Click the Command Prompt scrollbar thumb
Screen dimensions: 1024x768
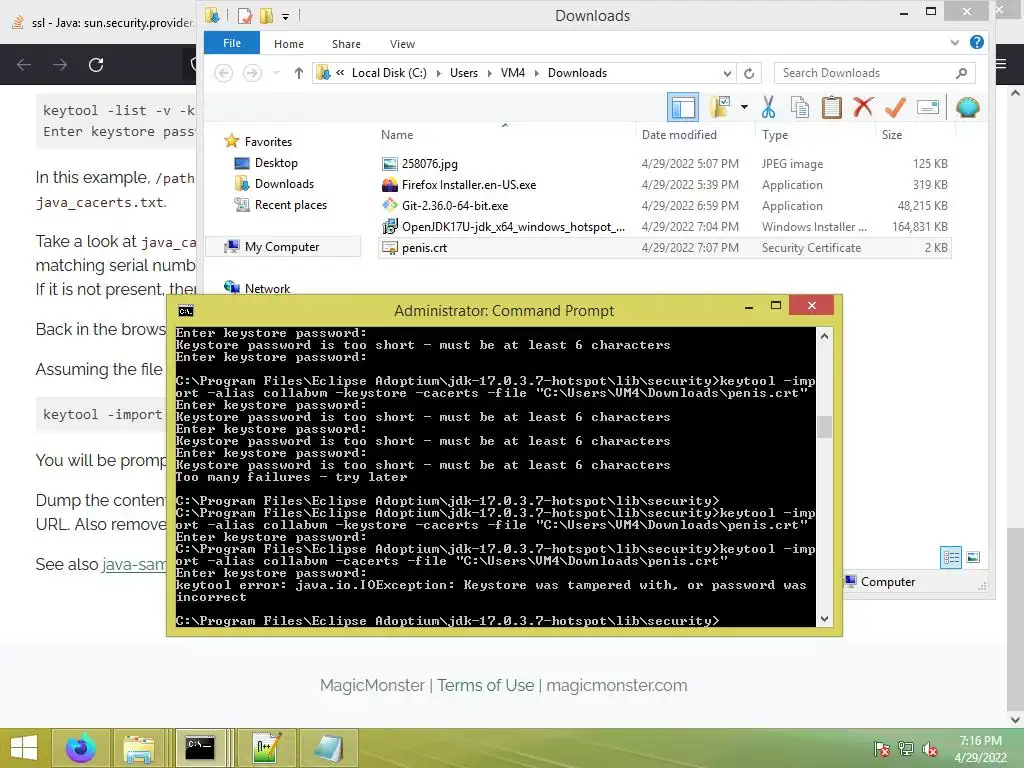tap(824, 427)
